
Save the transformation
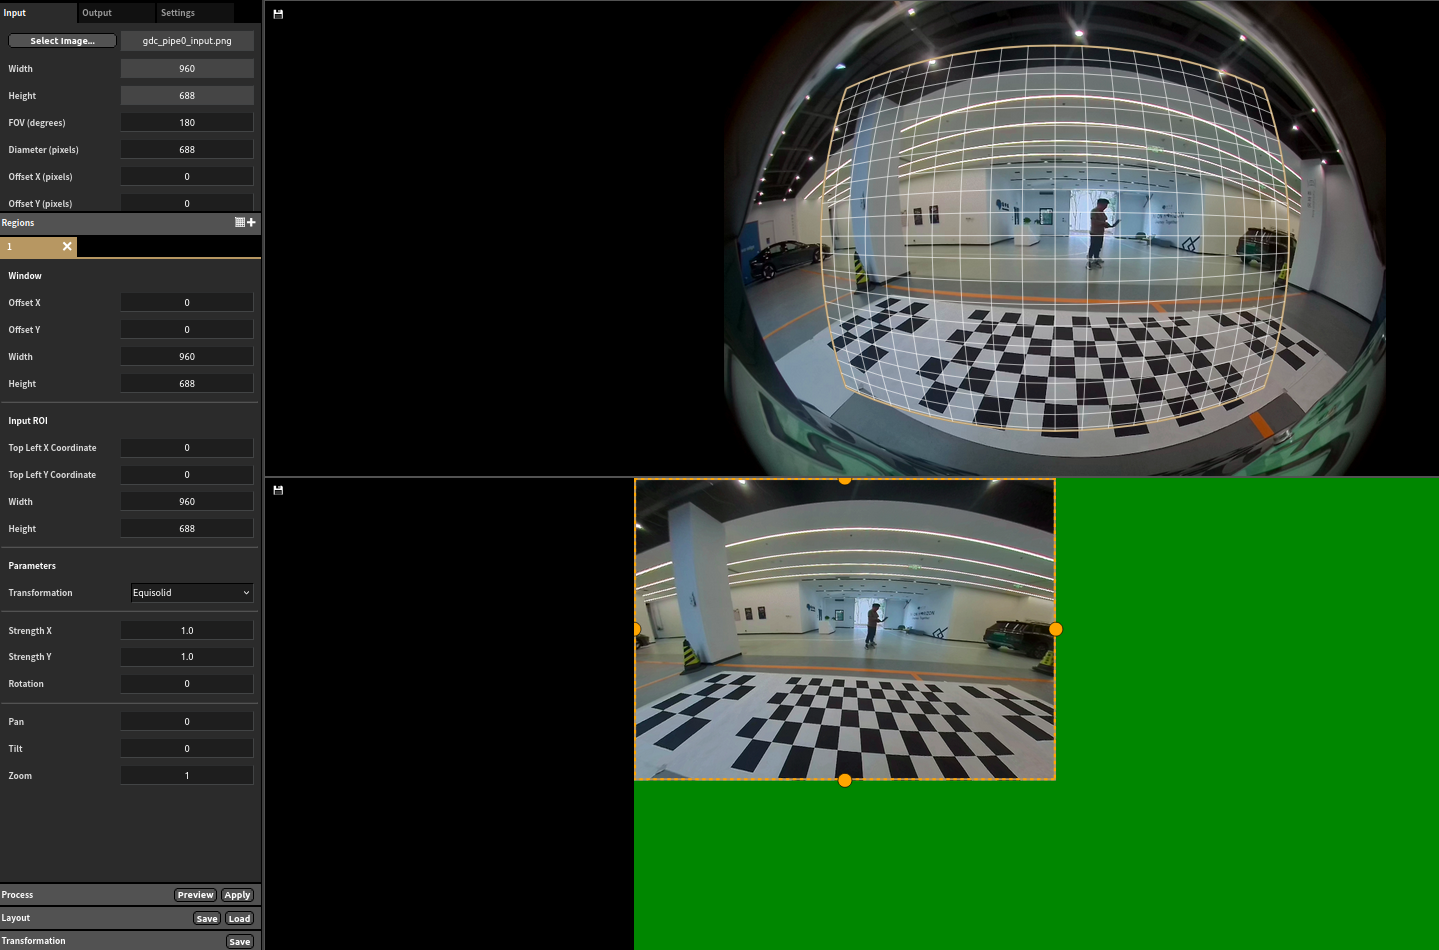[x=239, y=941]
